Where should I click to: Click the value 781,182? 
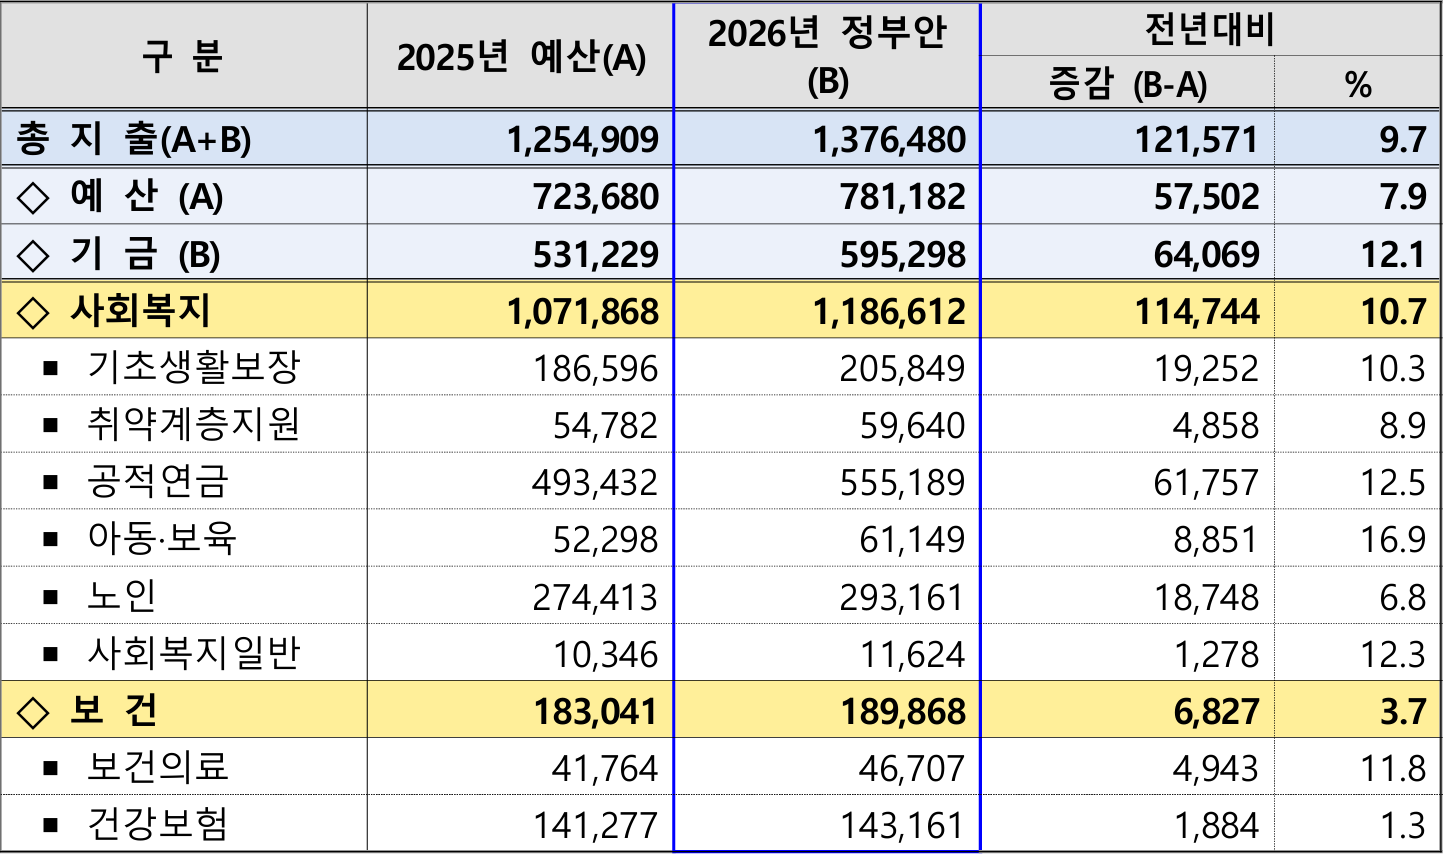pos(903,197)
